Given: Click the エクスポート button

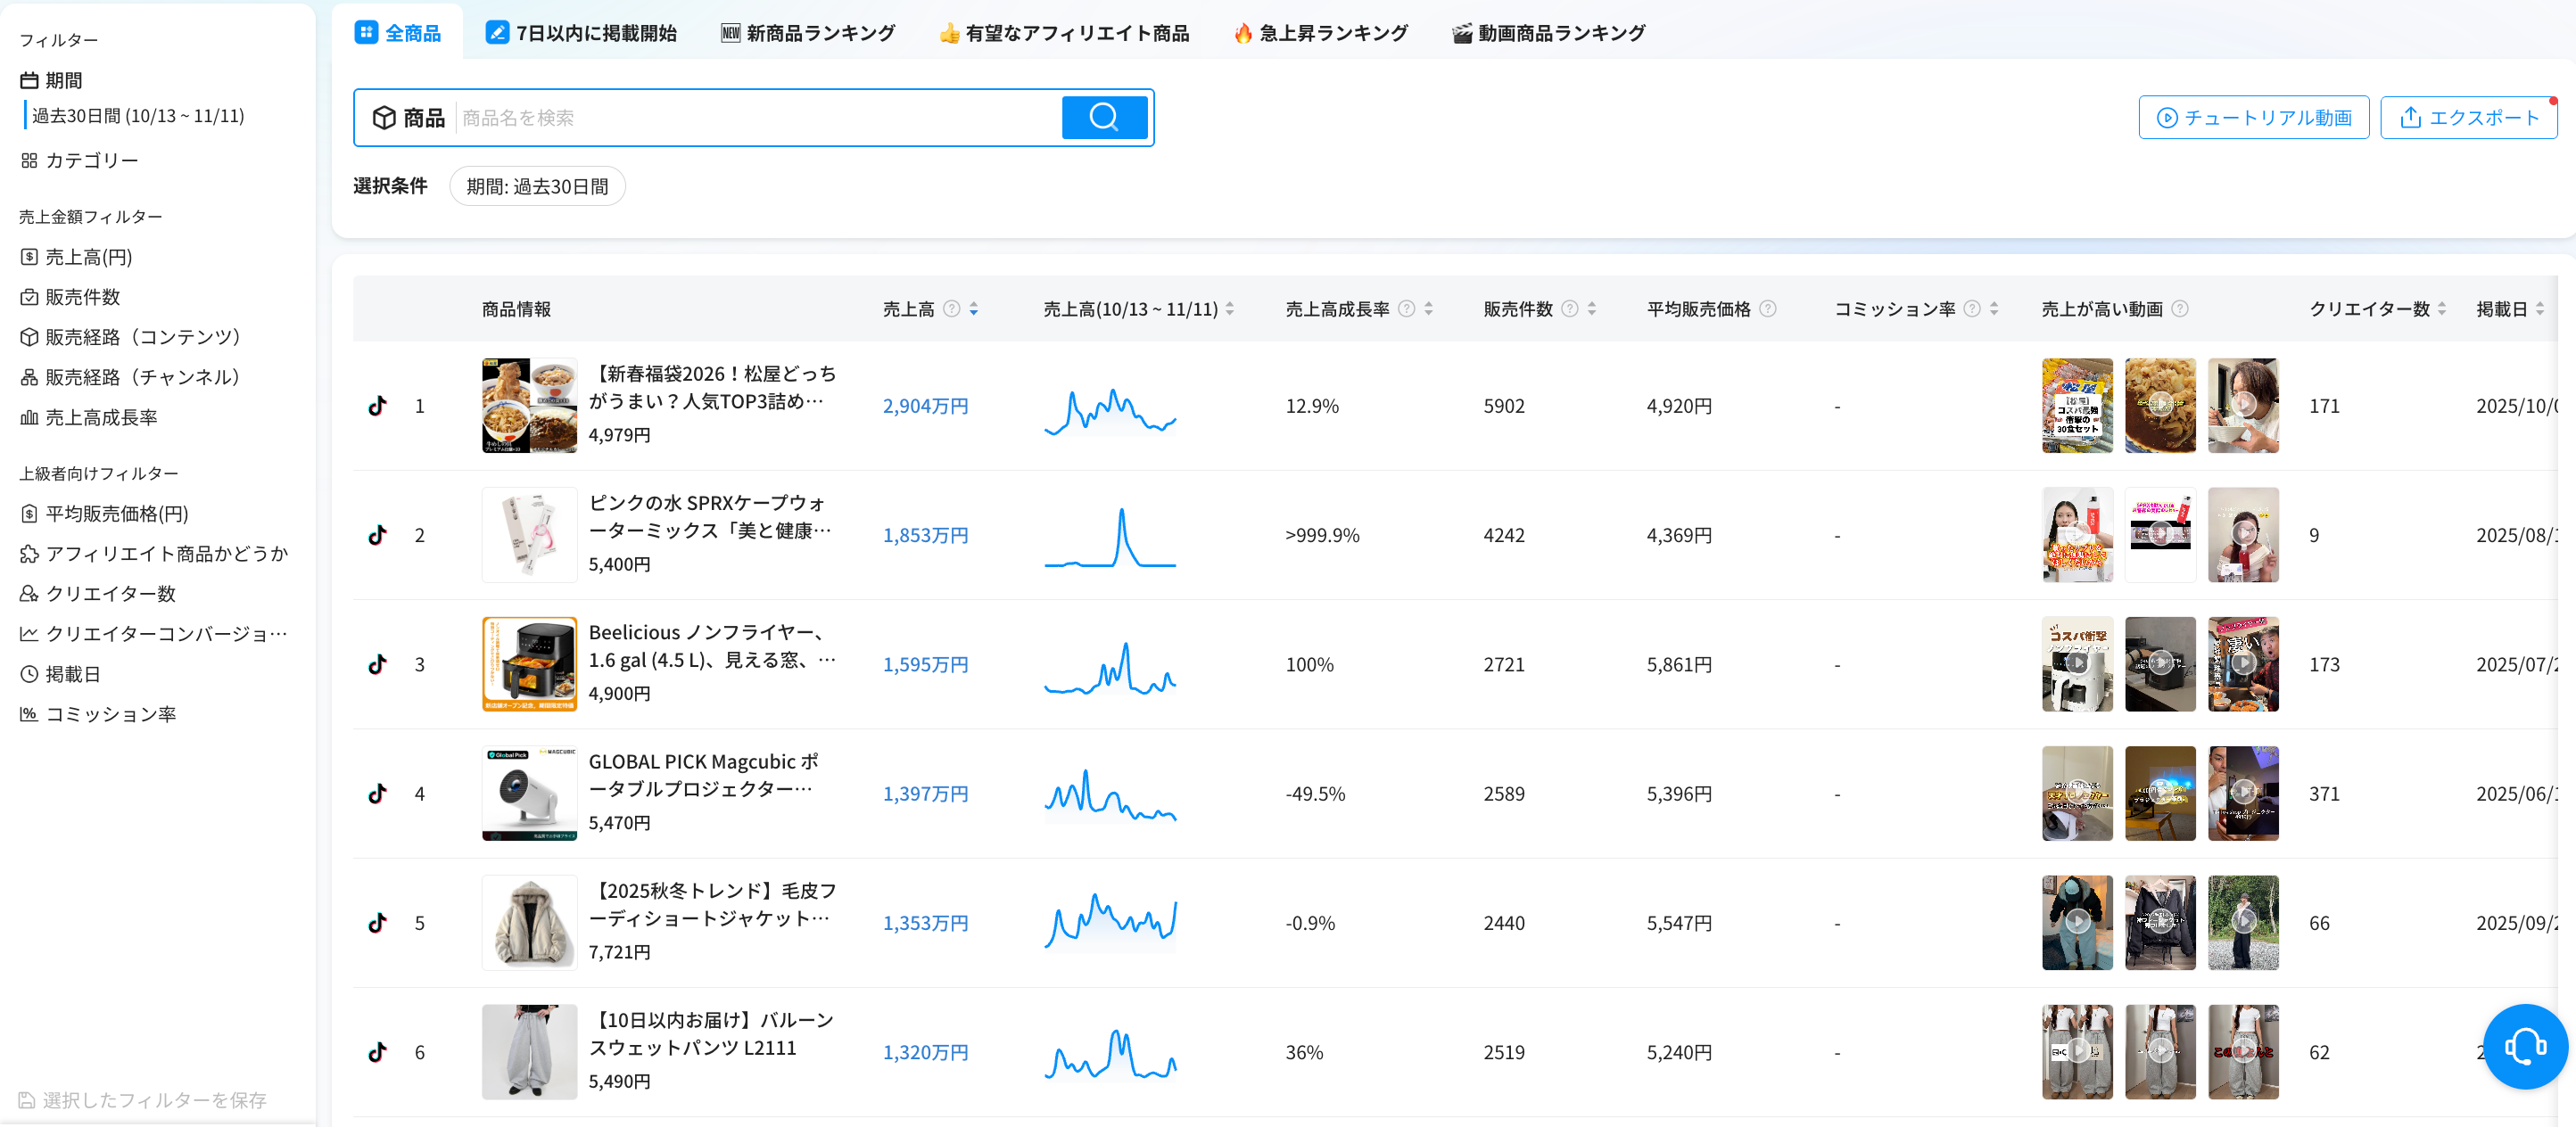Looking at the screenshot, I should [2468, 118].
